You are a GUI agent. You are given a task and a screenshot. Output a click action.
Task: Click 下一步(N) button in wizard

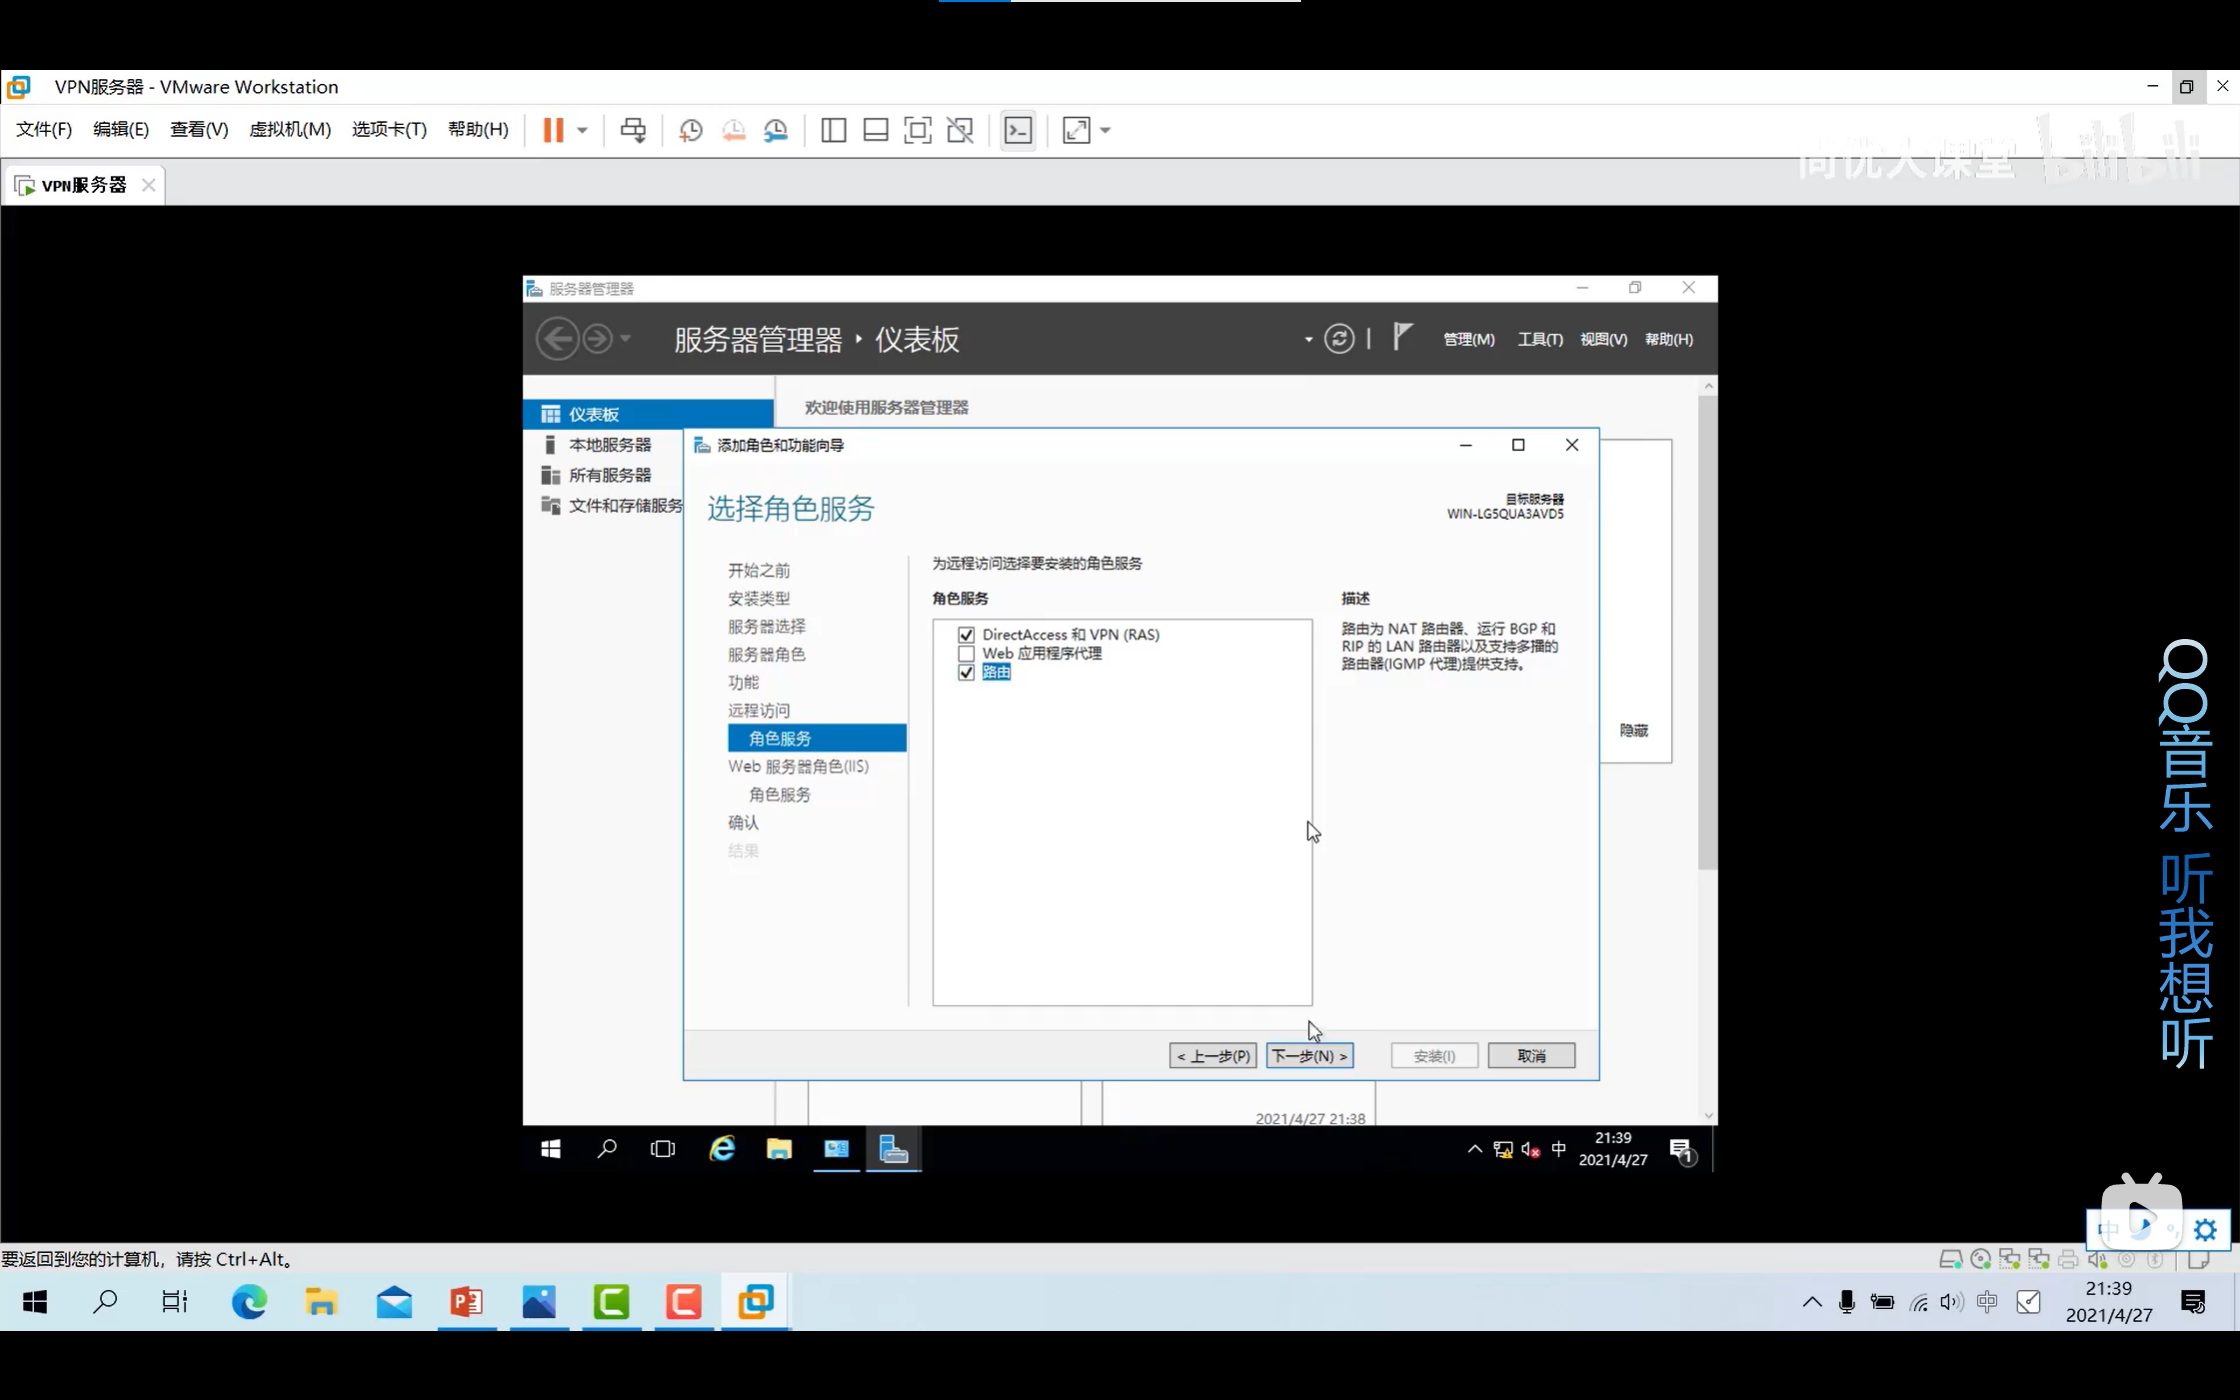(x=1309, y=1056)
